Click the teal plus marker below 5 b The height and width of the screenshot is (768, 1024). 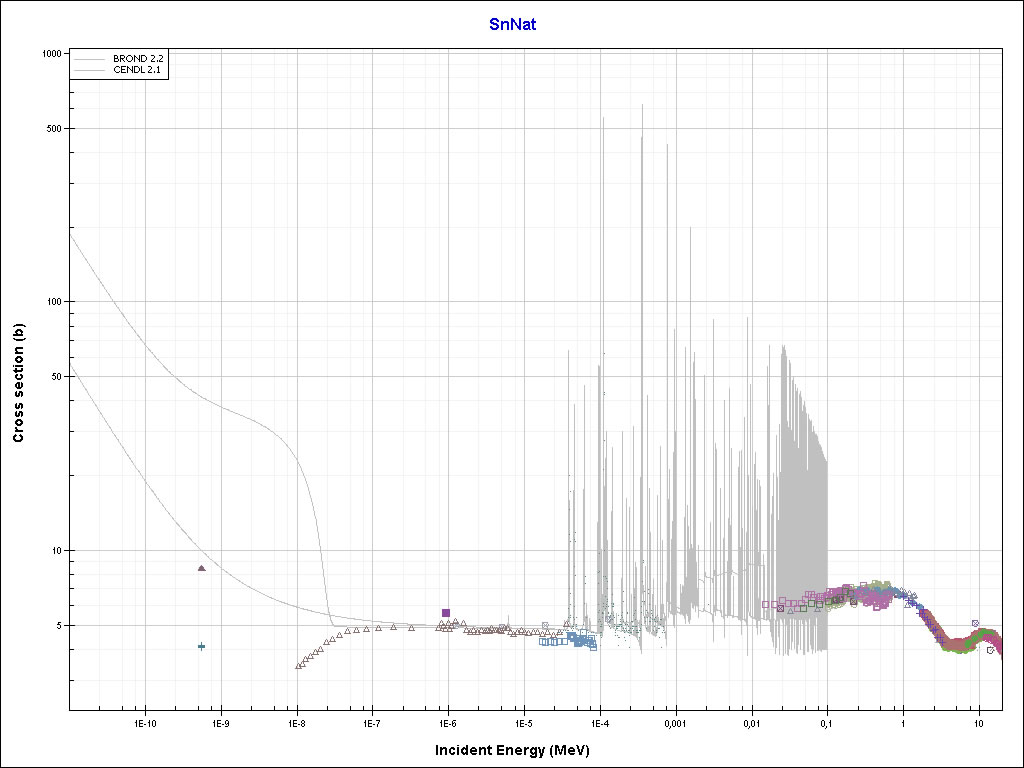point(201,646)
